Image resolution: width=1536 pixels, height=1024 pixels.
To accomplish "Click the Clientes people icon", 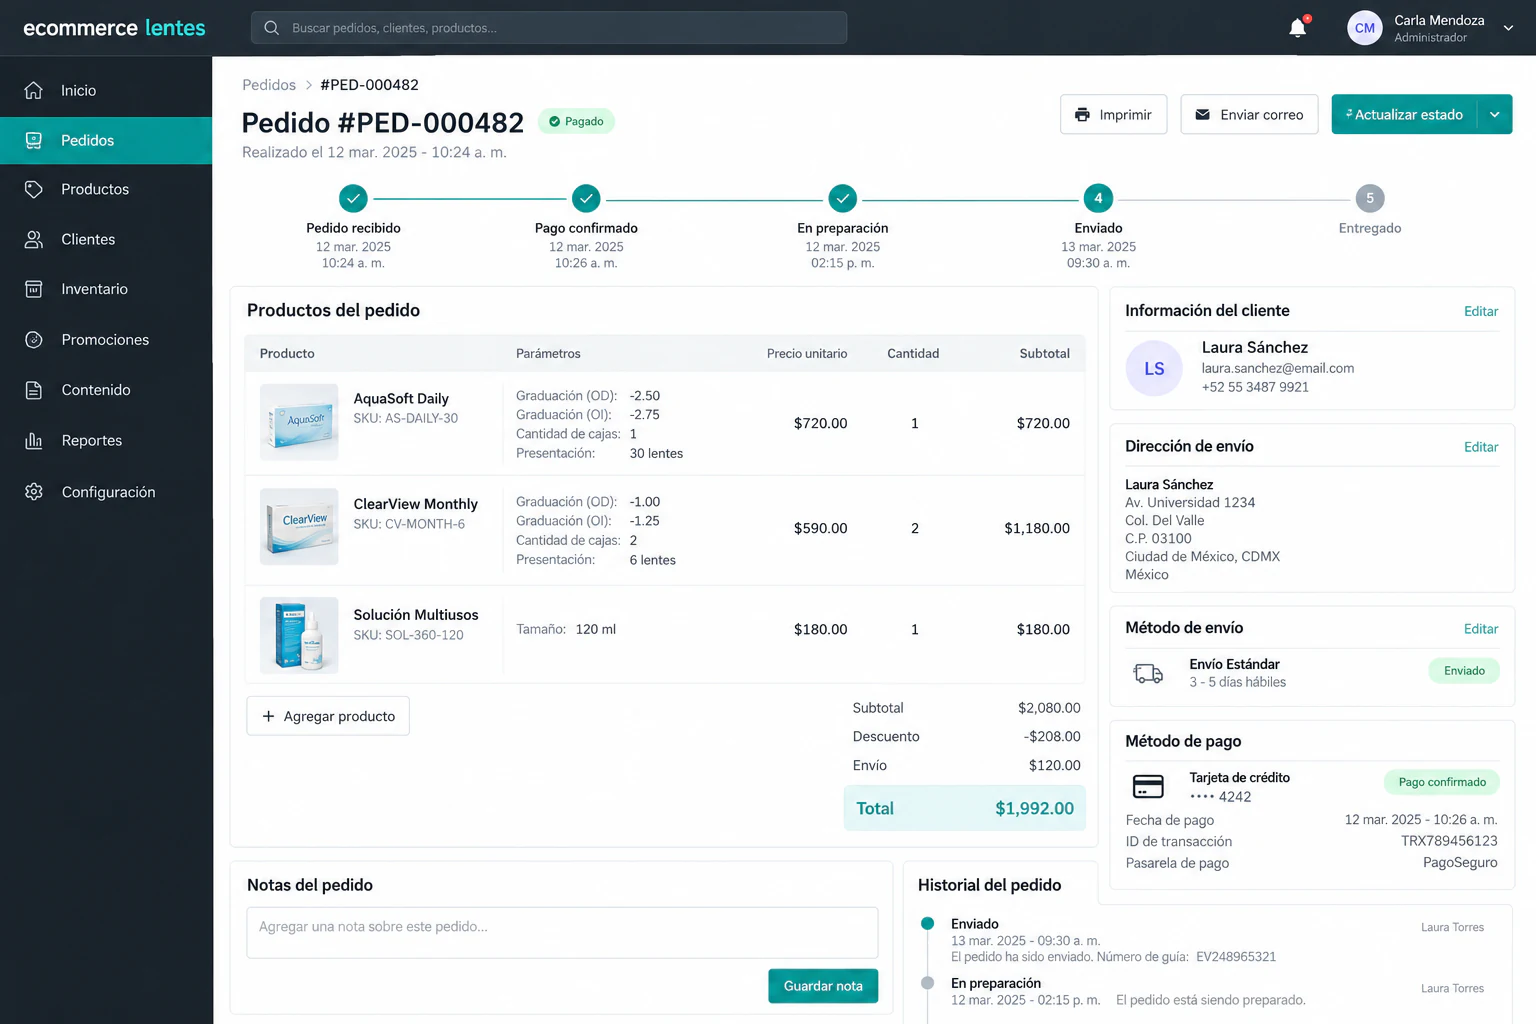I will 34,239.
